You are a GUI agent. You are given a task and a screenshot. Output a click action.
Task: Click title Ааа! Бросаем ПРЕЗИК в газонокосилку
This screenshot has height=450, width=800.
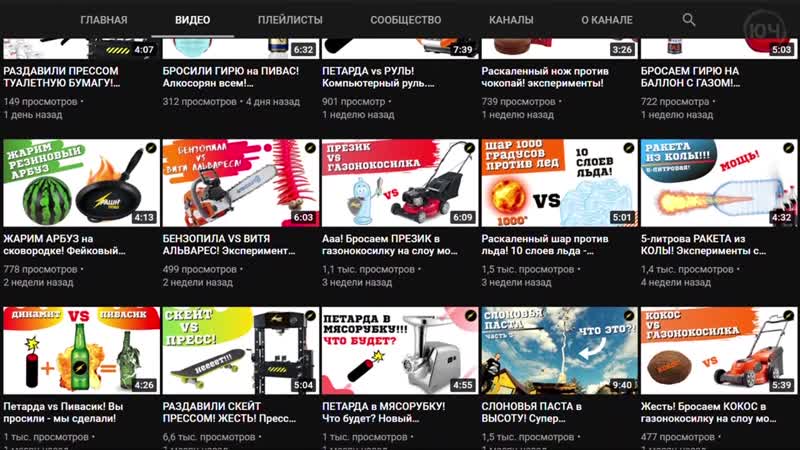tap(390, 244)
